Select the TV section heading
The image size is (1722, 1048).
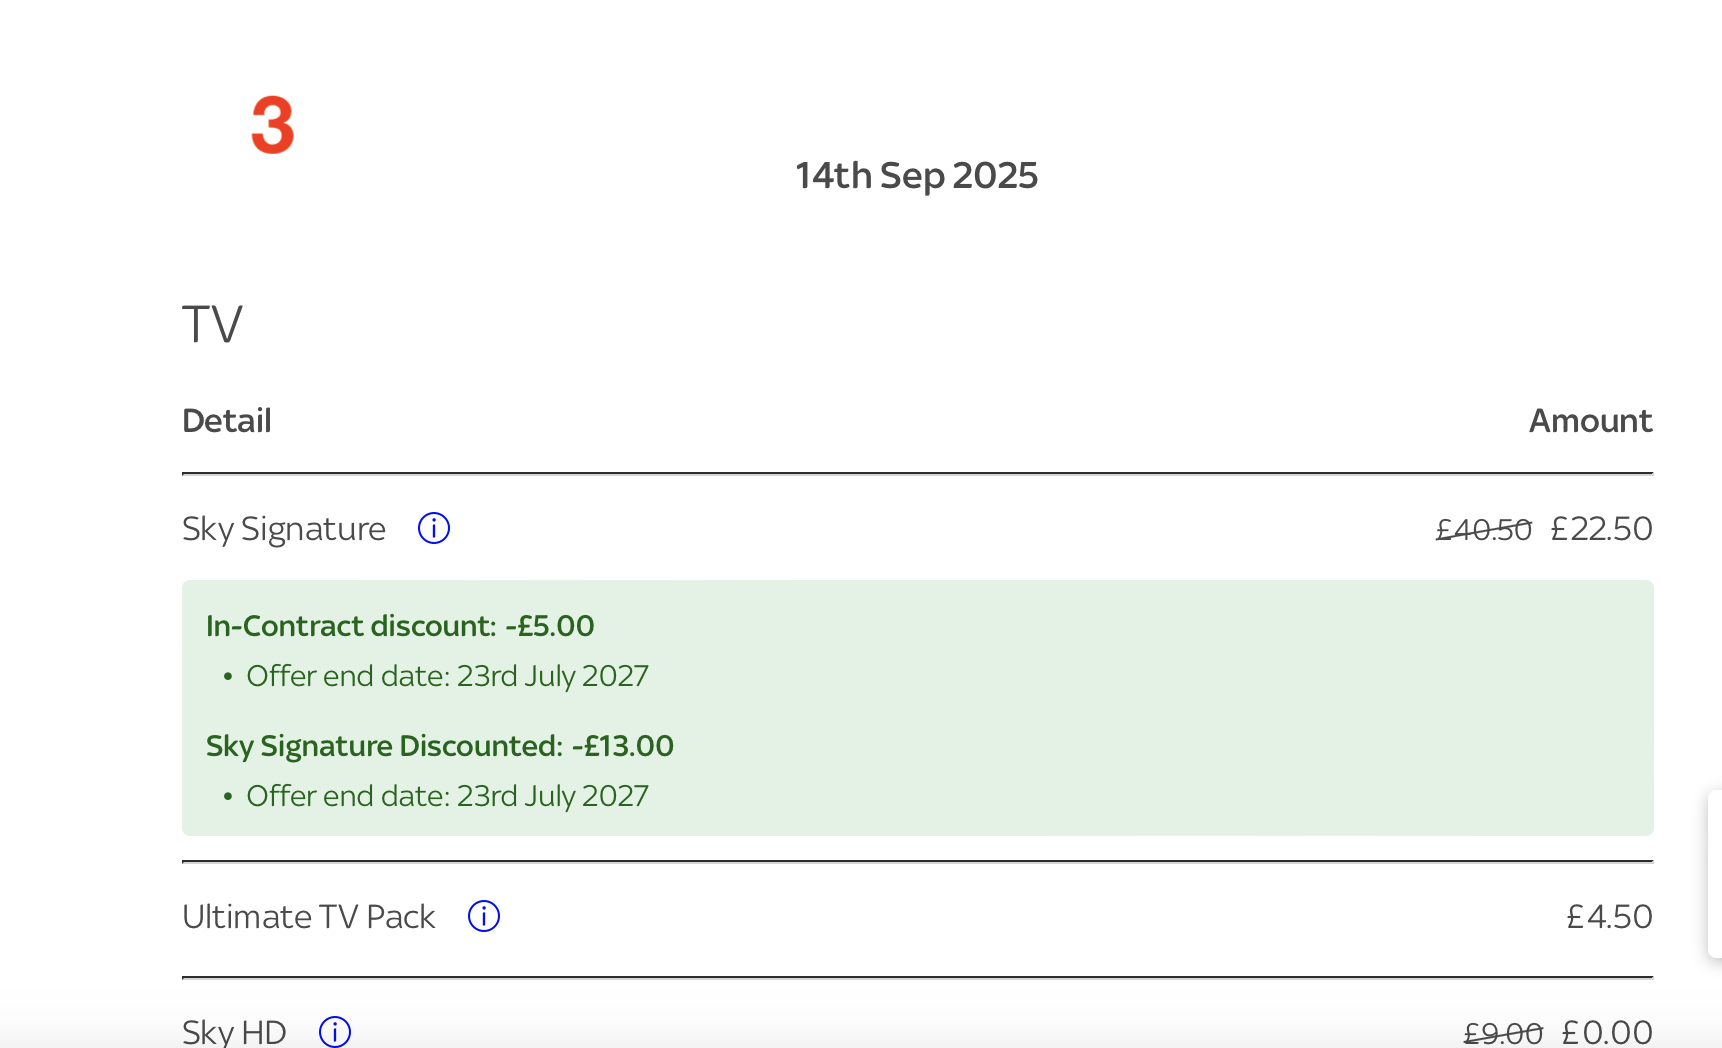click(x=211, y=322)
